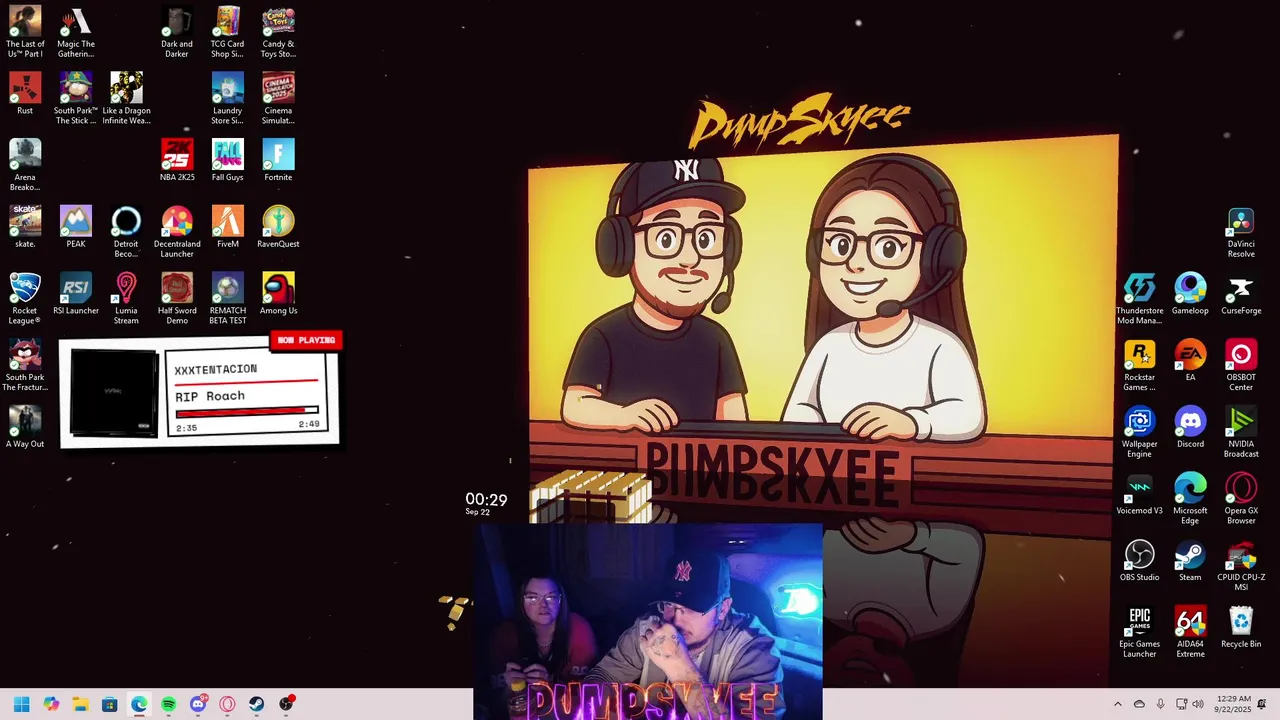
Task: Launch Half Sword Demo icon
Action: click(x=177, y=298)
